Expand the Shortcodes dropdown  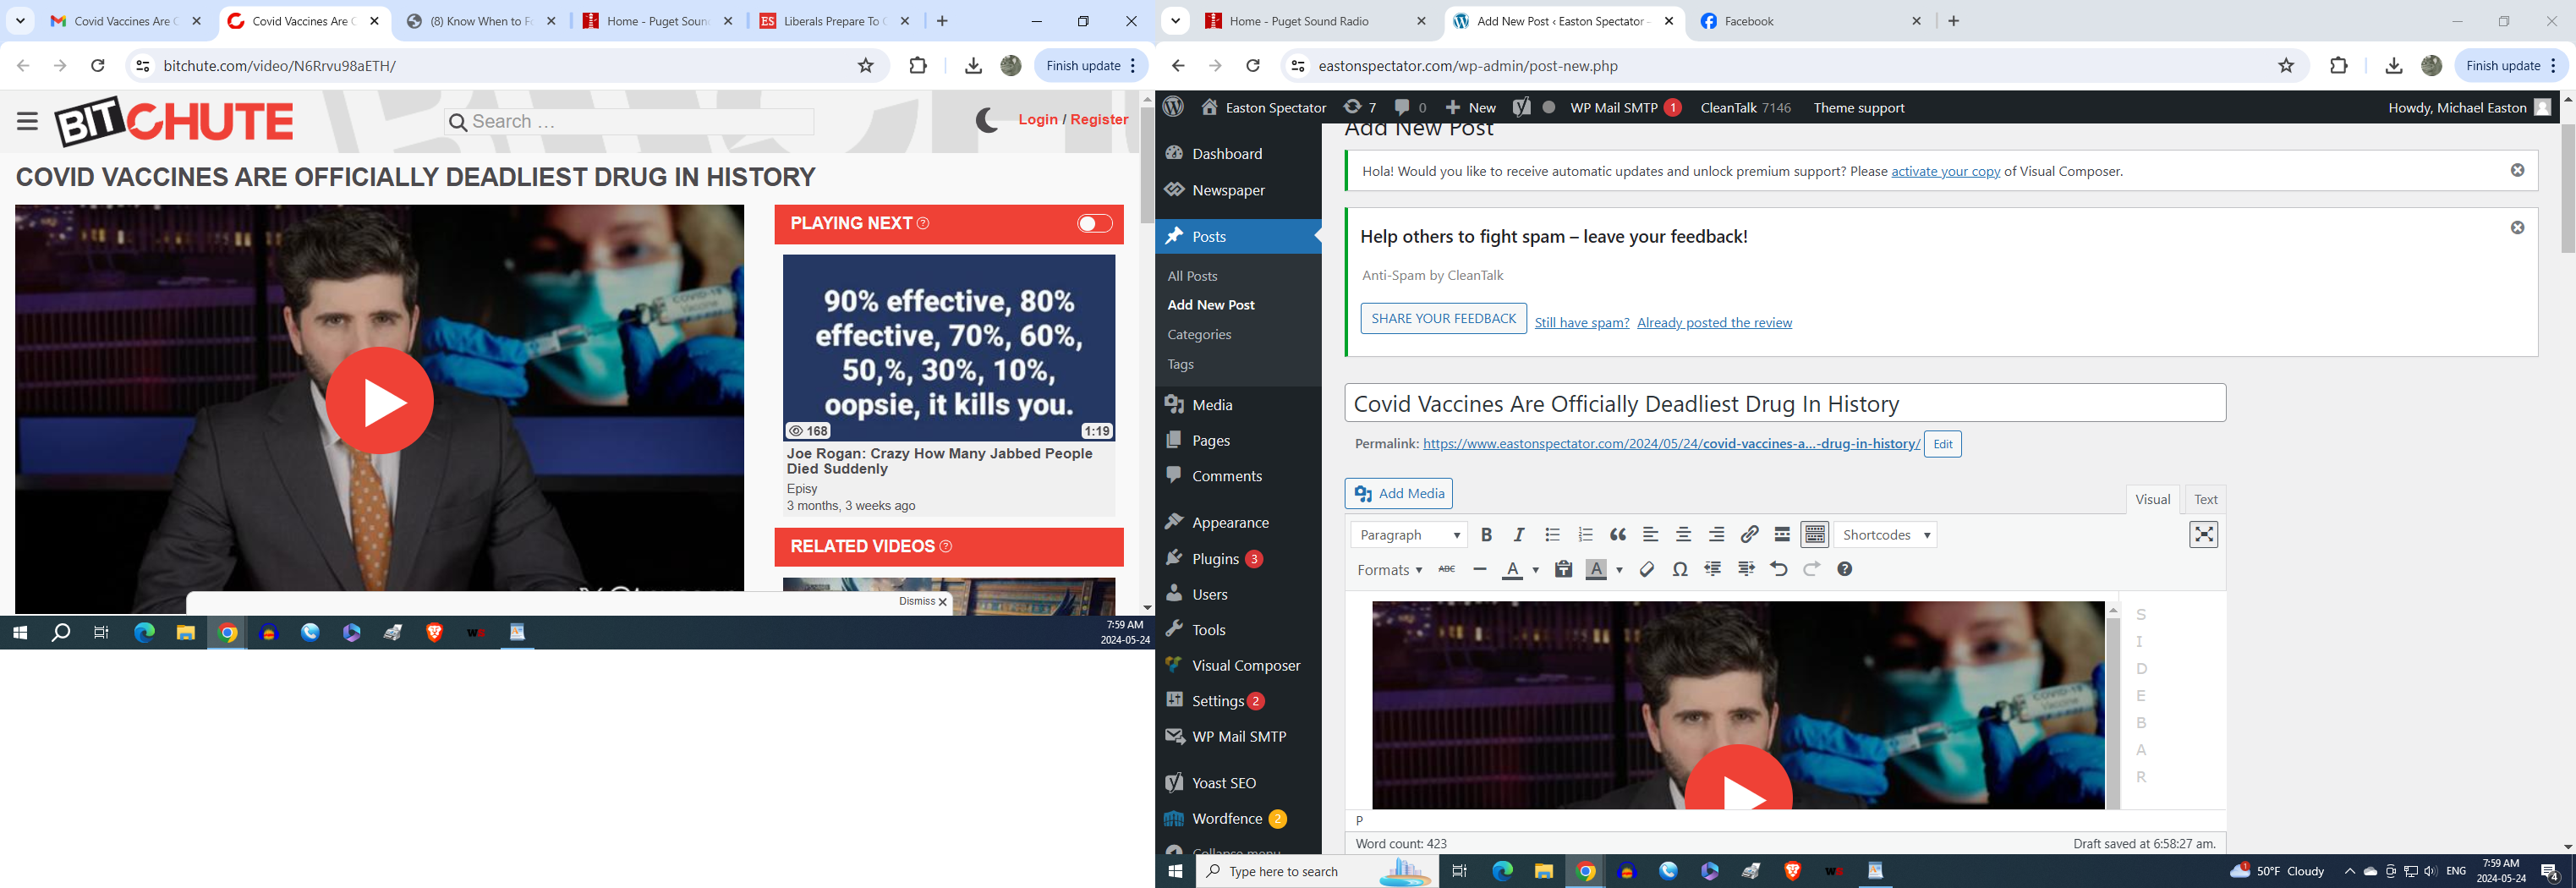1885,535
